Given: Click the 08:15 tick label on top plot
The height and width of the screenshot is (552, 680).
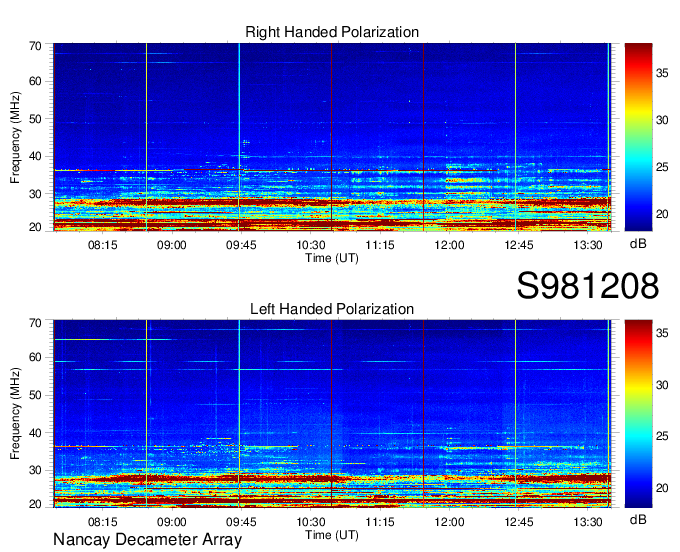Looking at the screenshot, I should point(103,245).
